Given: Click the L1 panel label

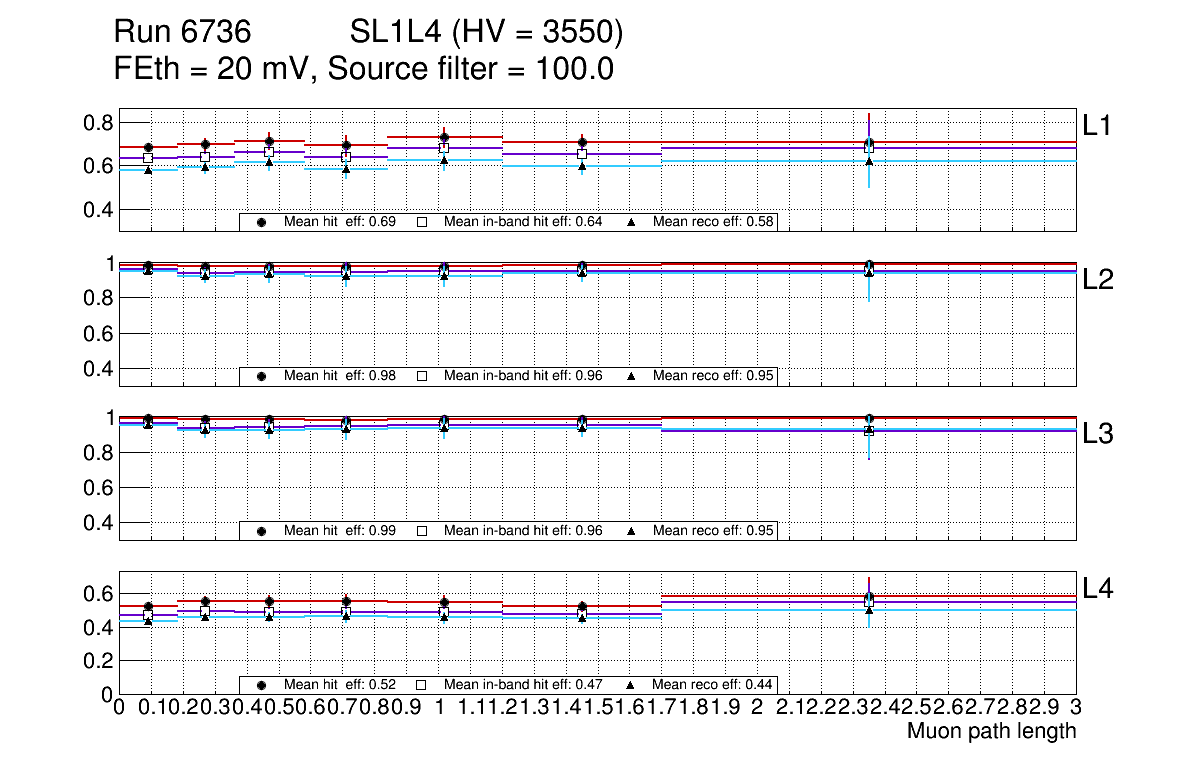Looking at the screenshot, I should tap(1098, 125).
